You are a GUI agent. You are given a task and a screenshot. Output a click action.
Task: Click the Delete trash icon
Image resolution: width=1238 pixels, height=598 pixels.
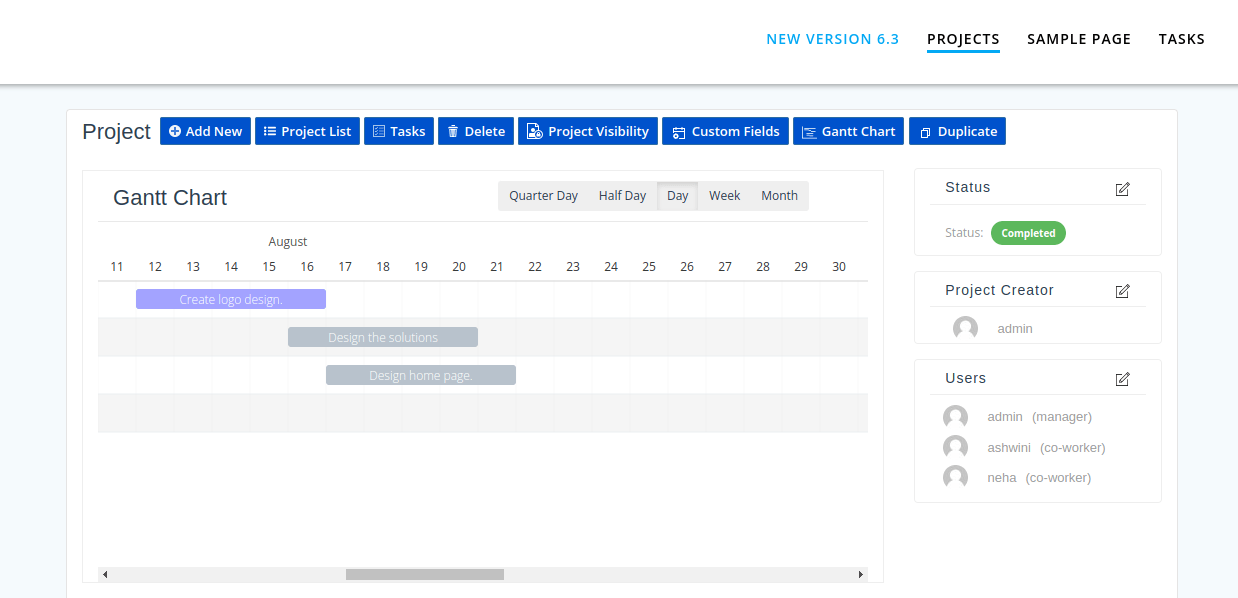coord(455,131)
